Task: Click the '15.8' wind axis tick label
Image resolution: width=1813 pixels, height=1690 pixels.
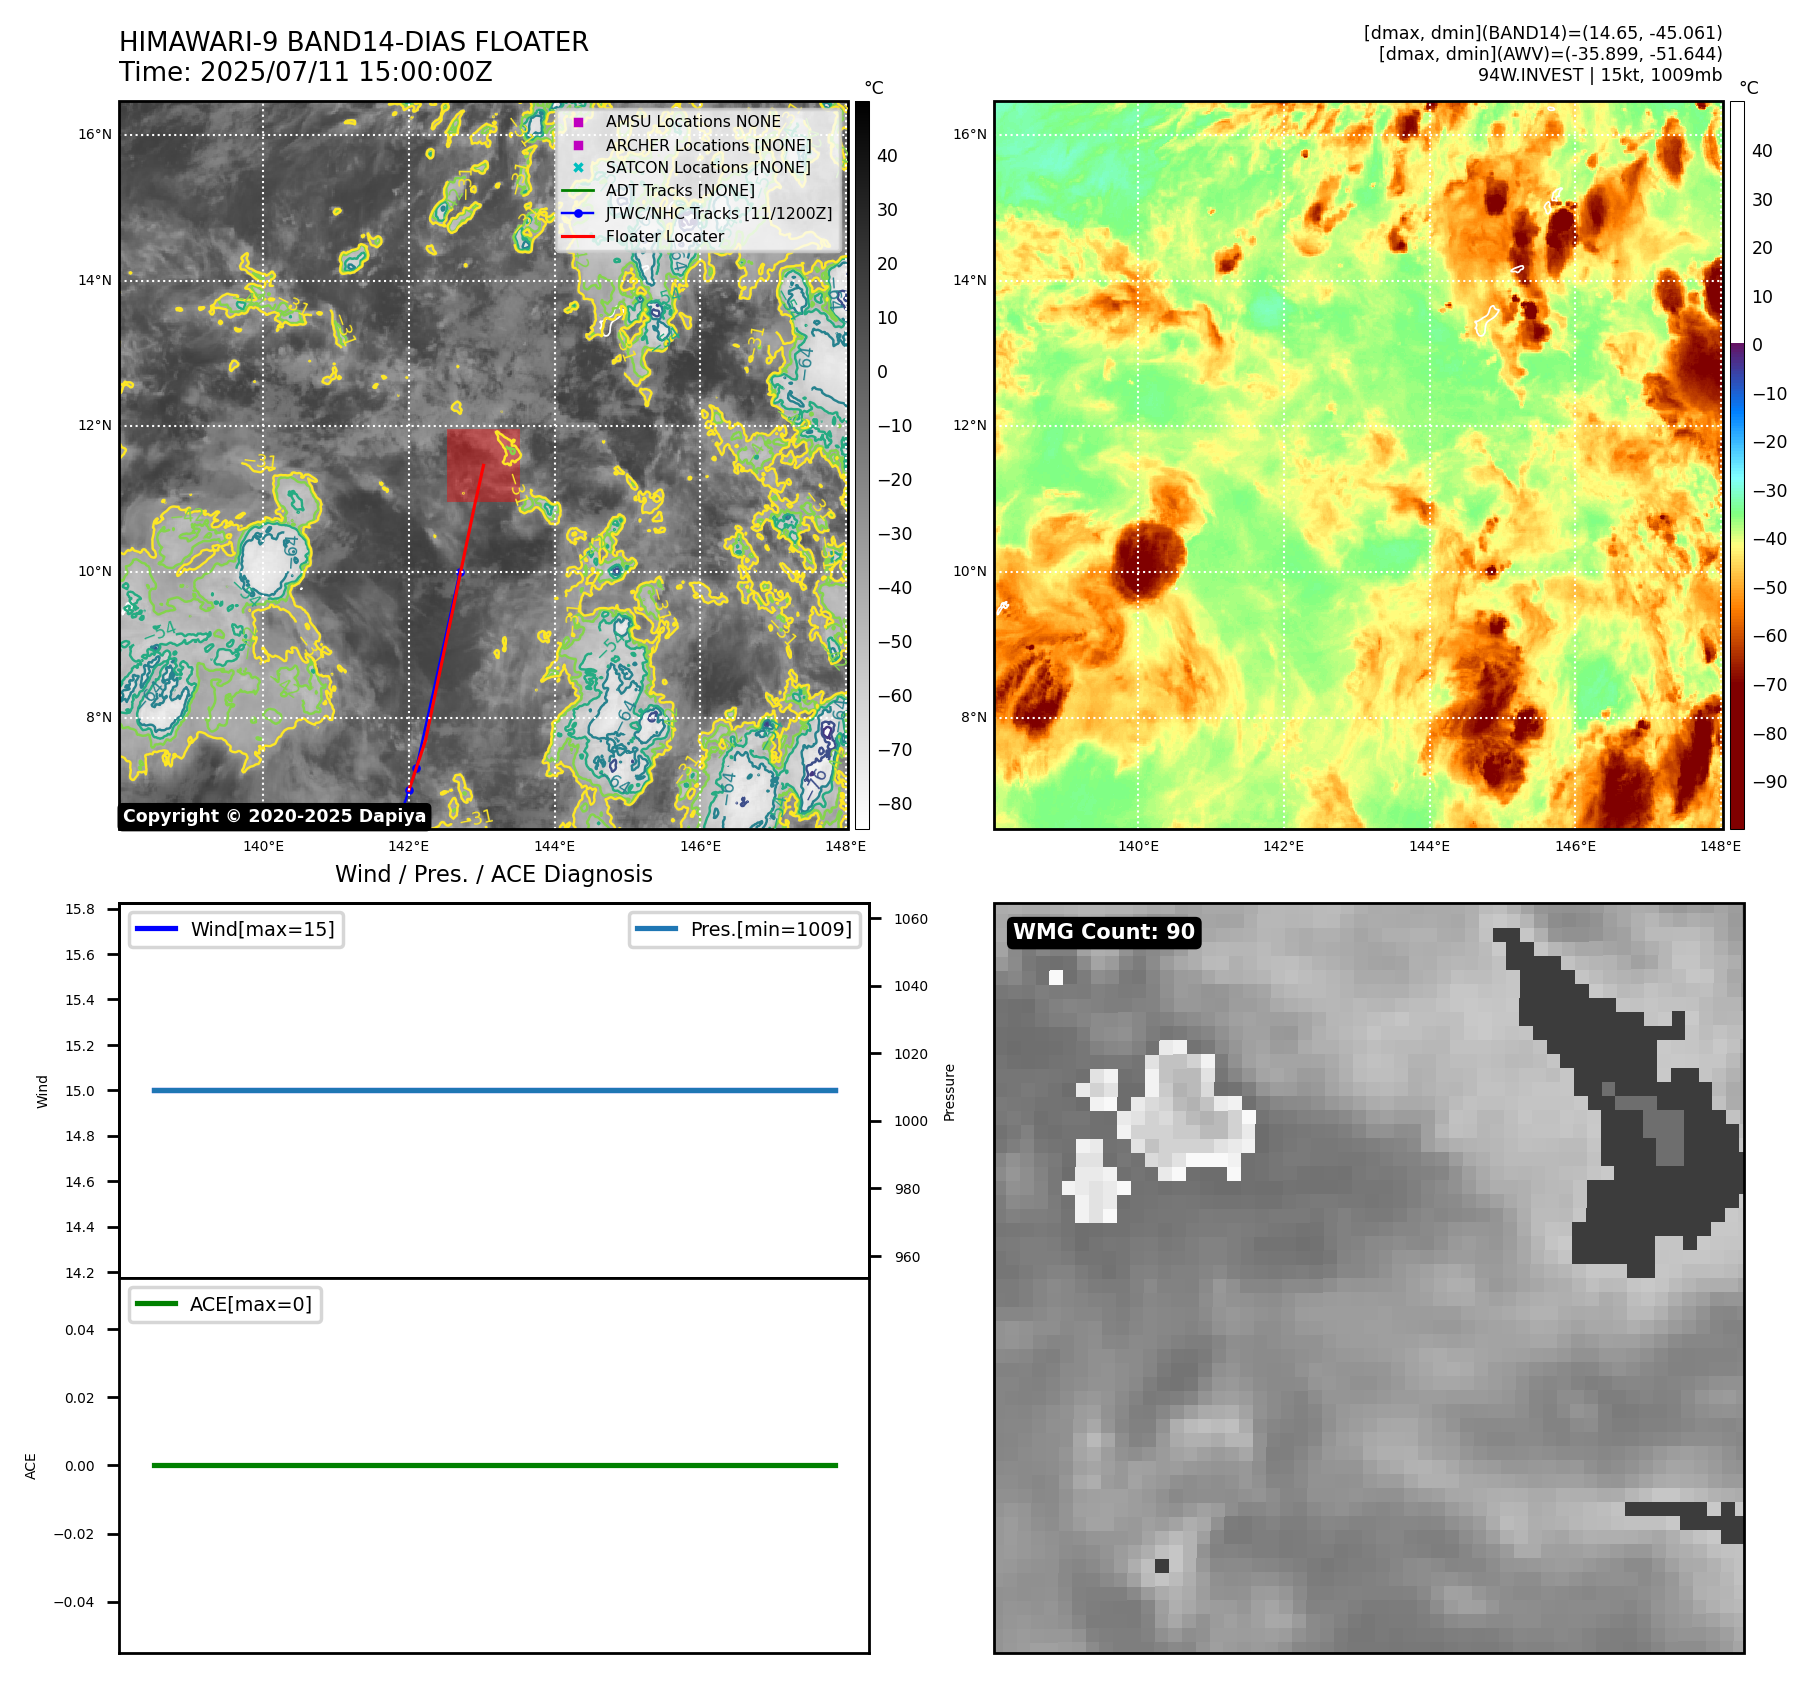Action: pos(80,909)
